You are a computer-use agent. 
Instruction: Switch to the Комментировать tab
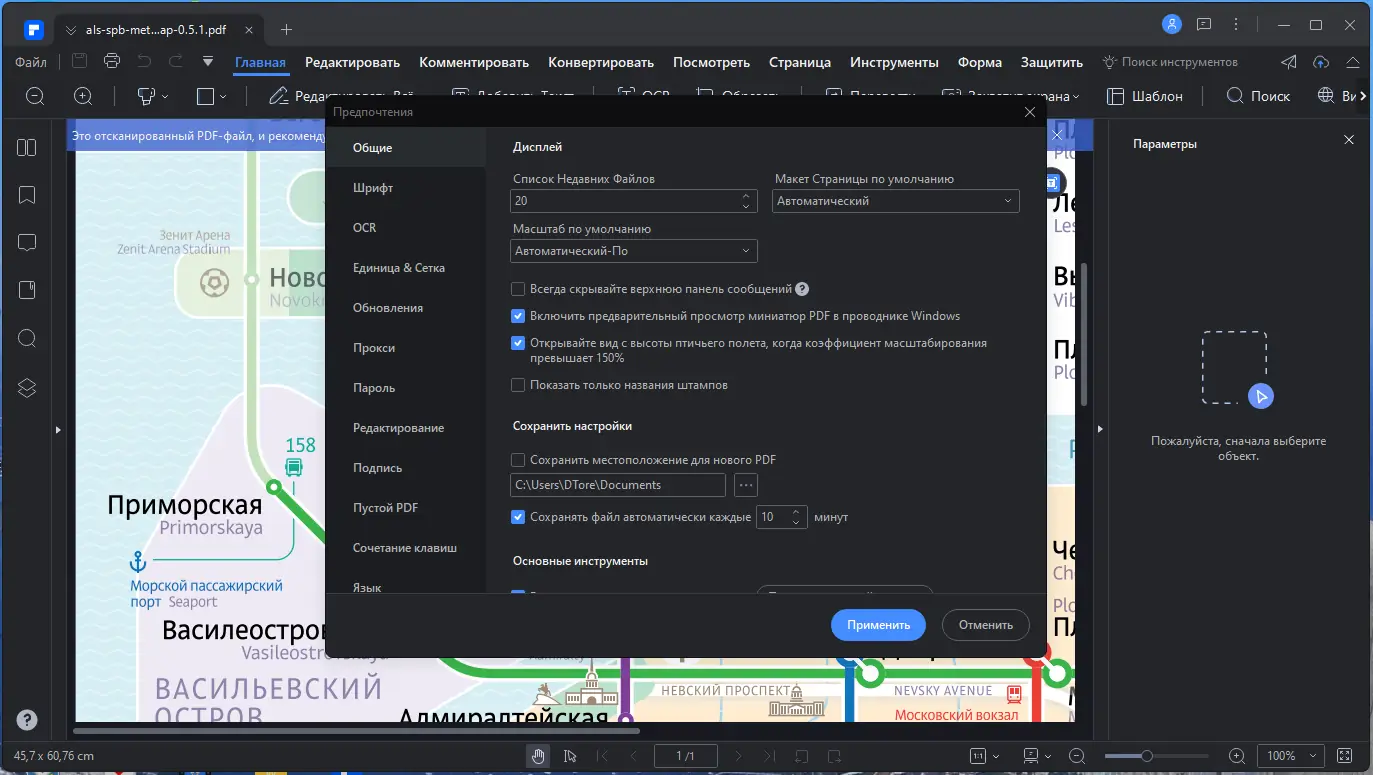coord(474,62)
